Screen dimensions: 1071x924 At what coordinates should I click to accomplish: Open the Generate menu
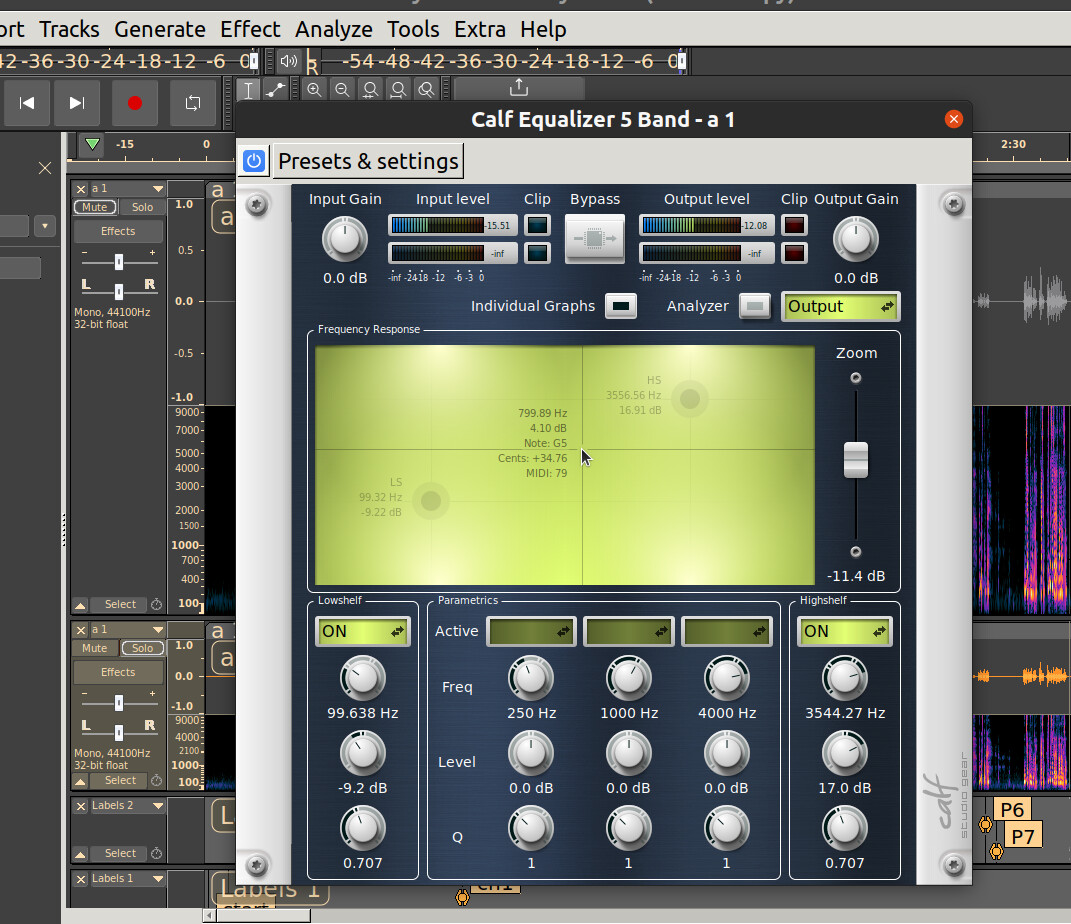(160, 29)
